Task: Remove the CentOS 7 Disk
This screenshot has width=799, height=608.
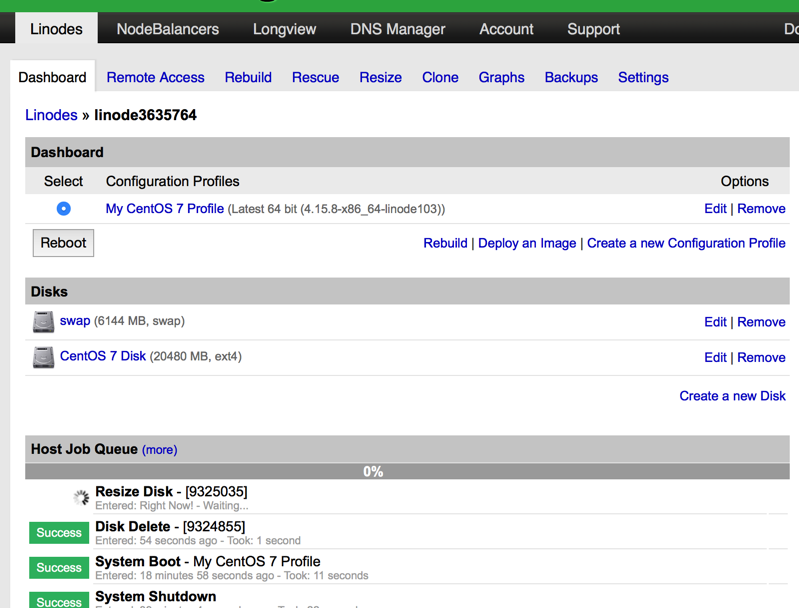Action: pyautogui.click(x=761, y=357)
